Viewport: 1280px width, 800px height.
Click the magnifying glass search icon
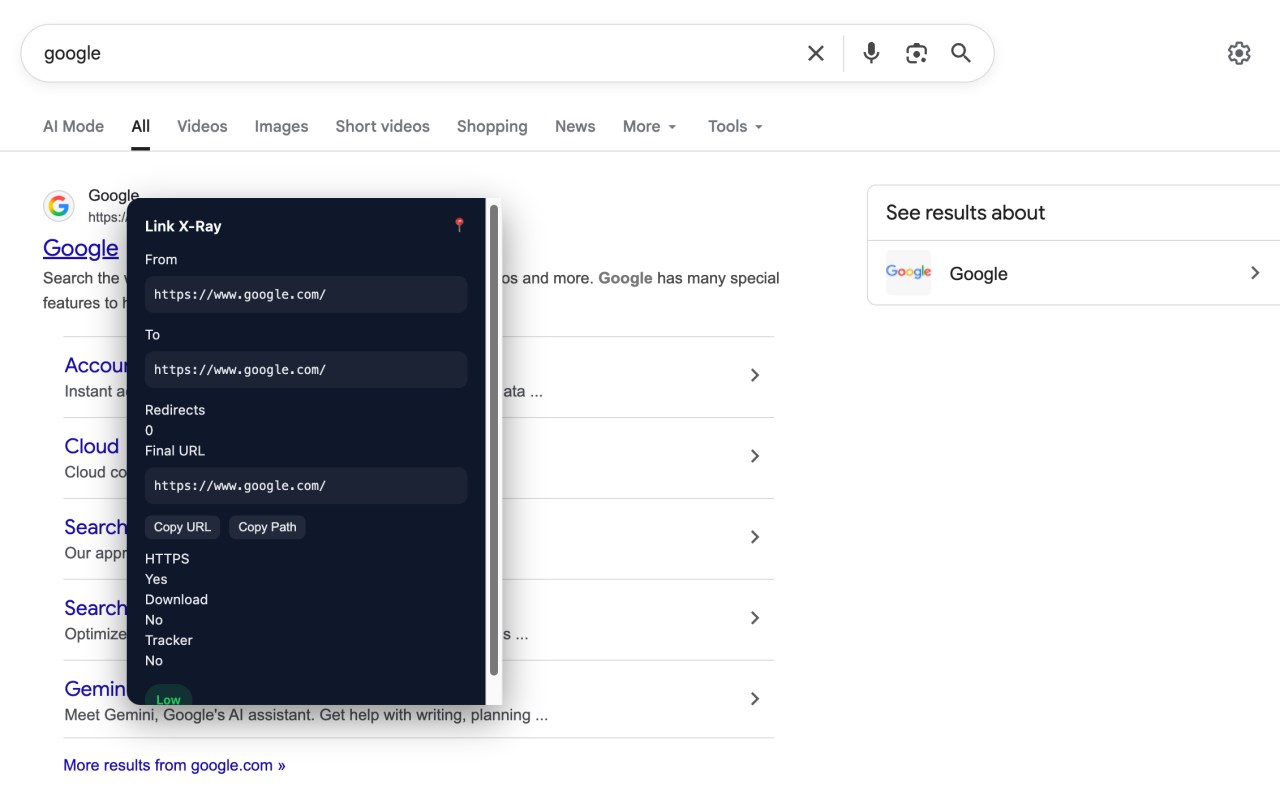[961, 53]
